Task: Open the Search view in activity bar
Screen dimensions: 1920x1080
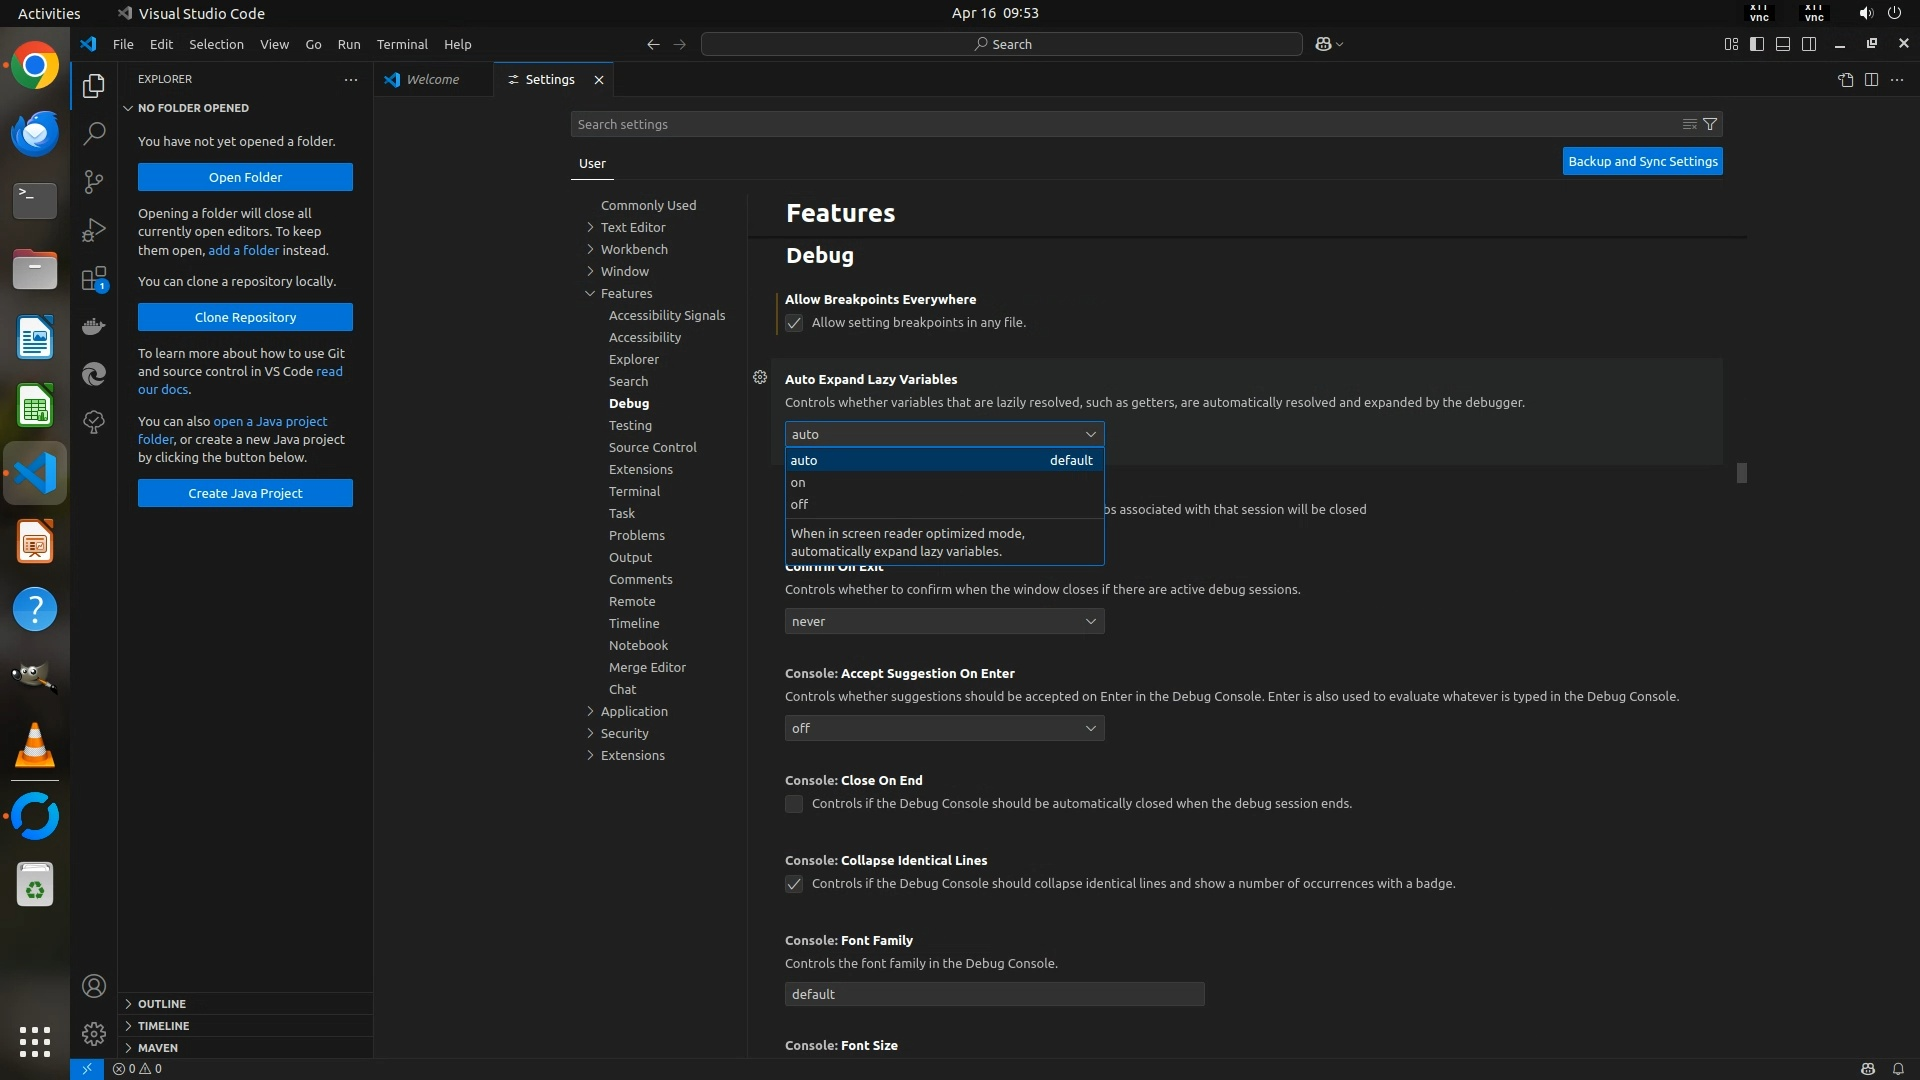Action: pyautogui.click(x=94, y=133)
